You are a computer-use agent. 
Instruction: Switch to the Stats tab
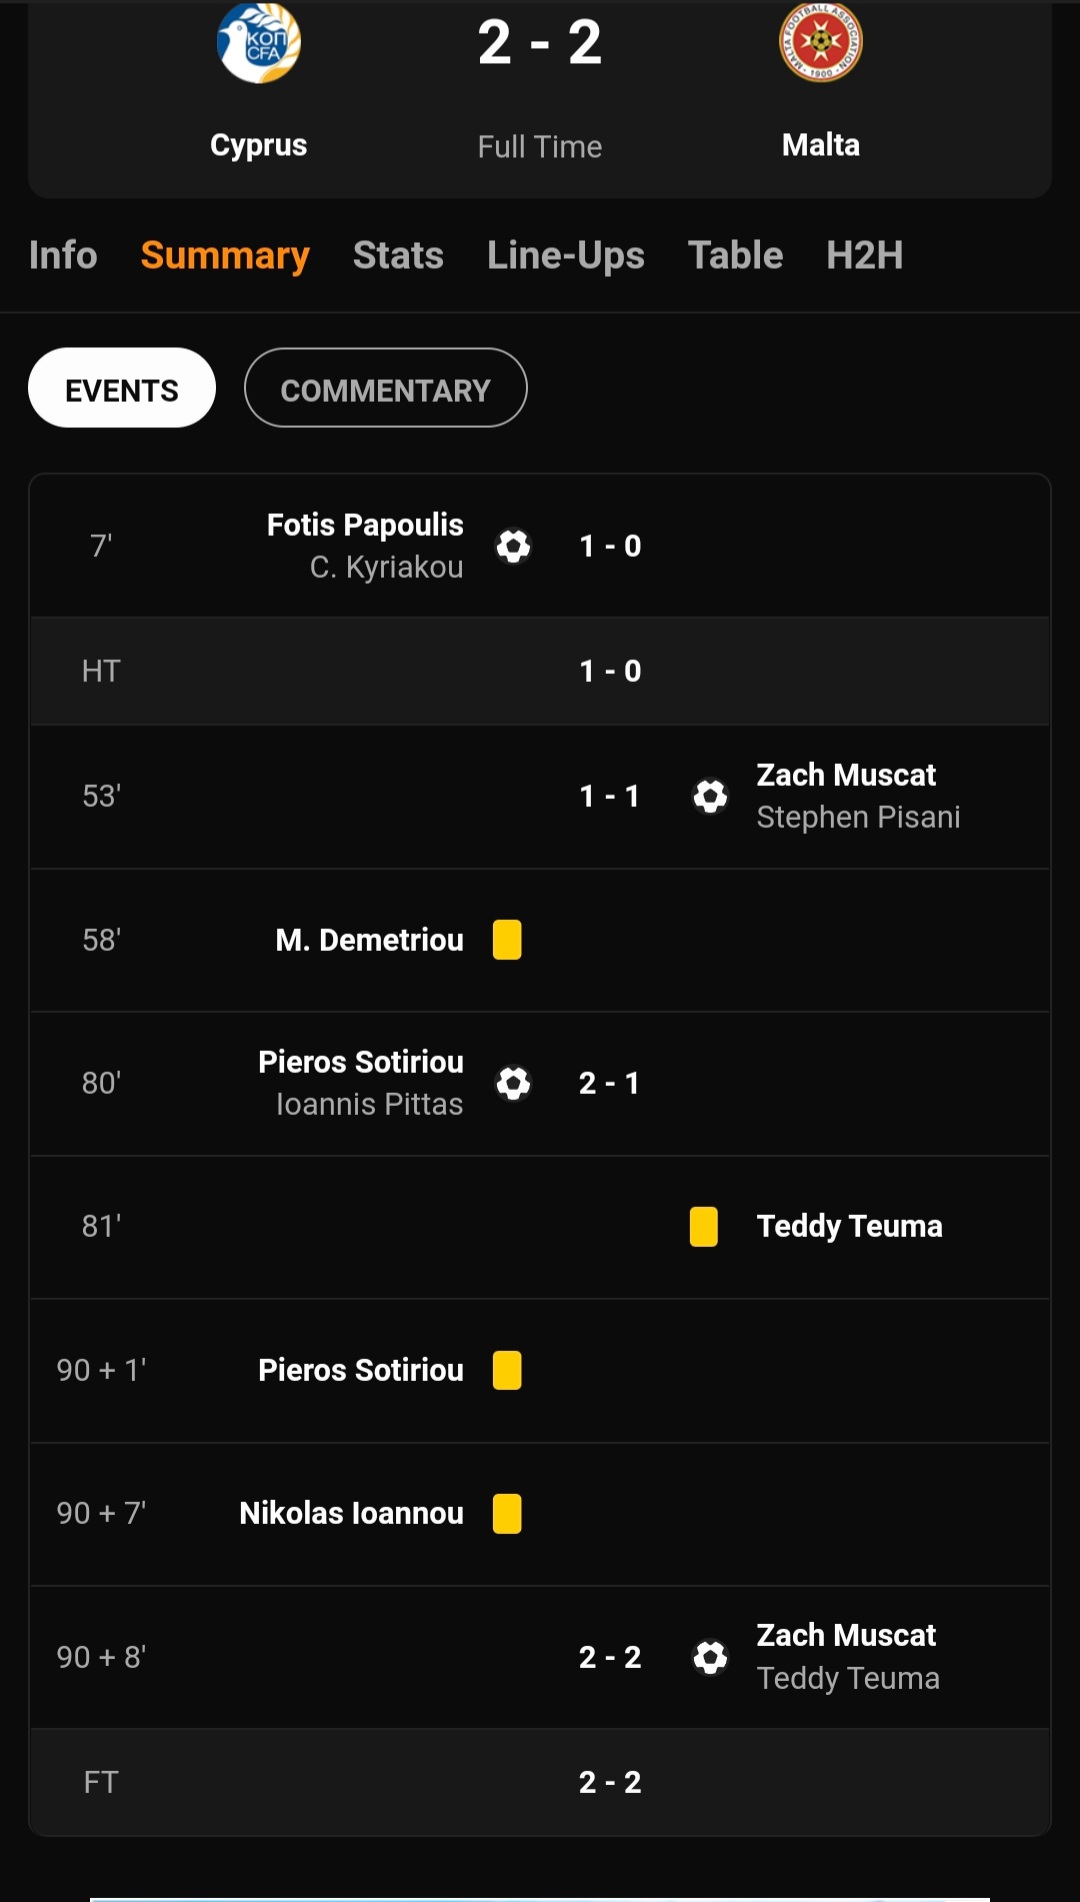(398, 255)
